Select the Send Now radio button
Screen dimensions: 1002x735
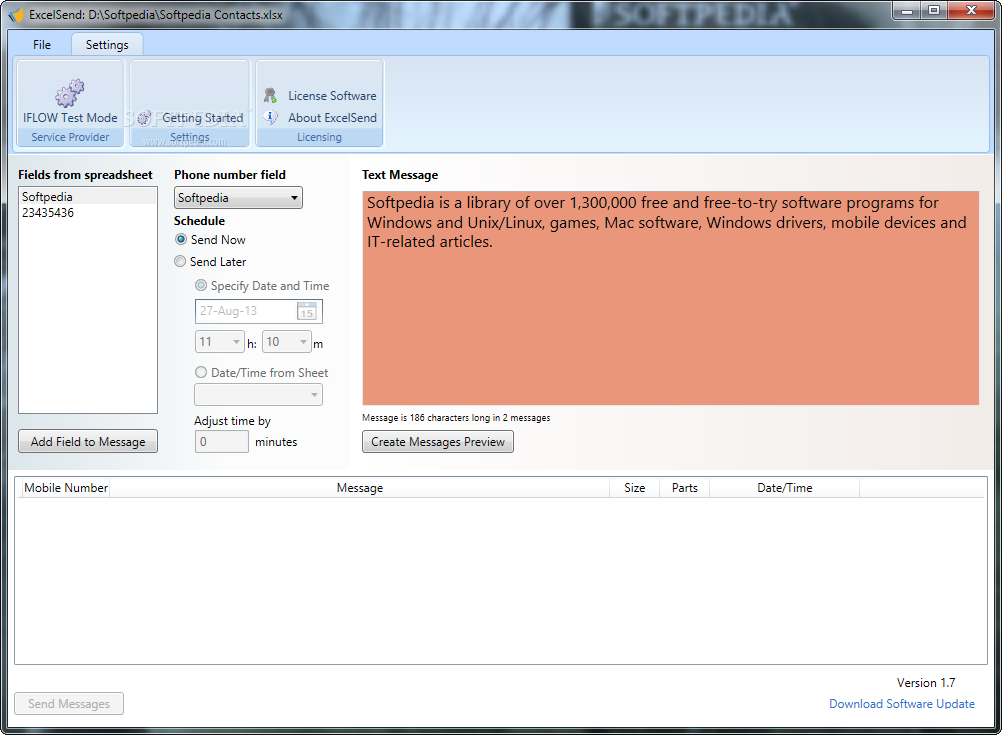pos(181,239)
